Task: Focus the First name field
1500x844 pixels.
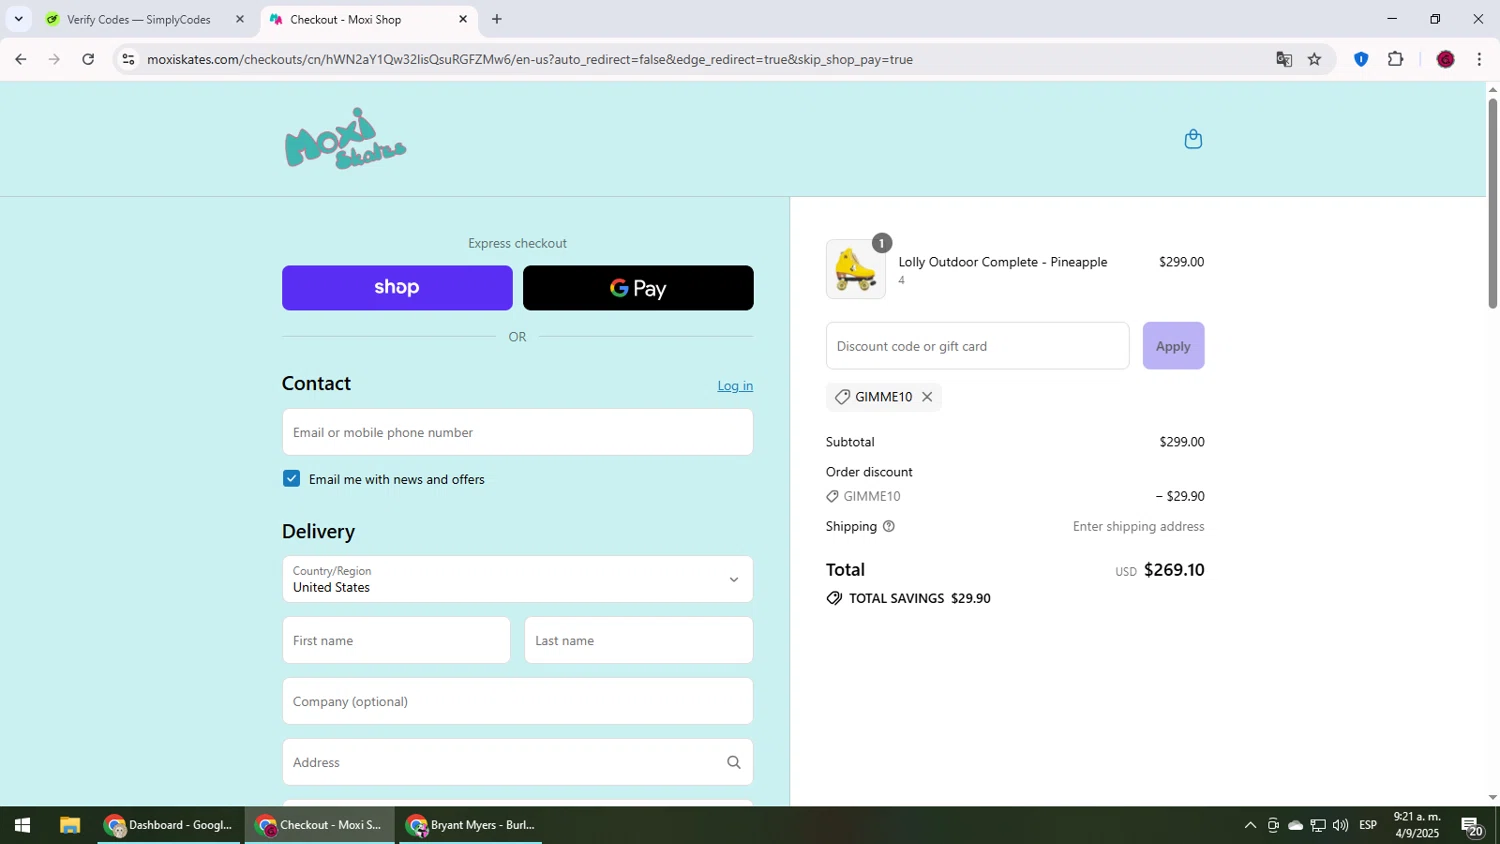Action: [x=396, y=640]
